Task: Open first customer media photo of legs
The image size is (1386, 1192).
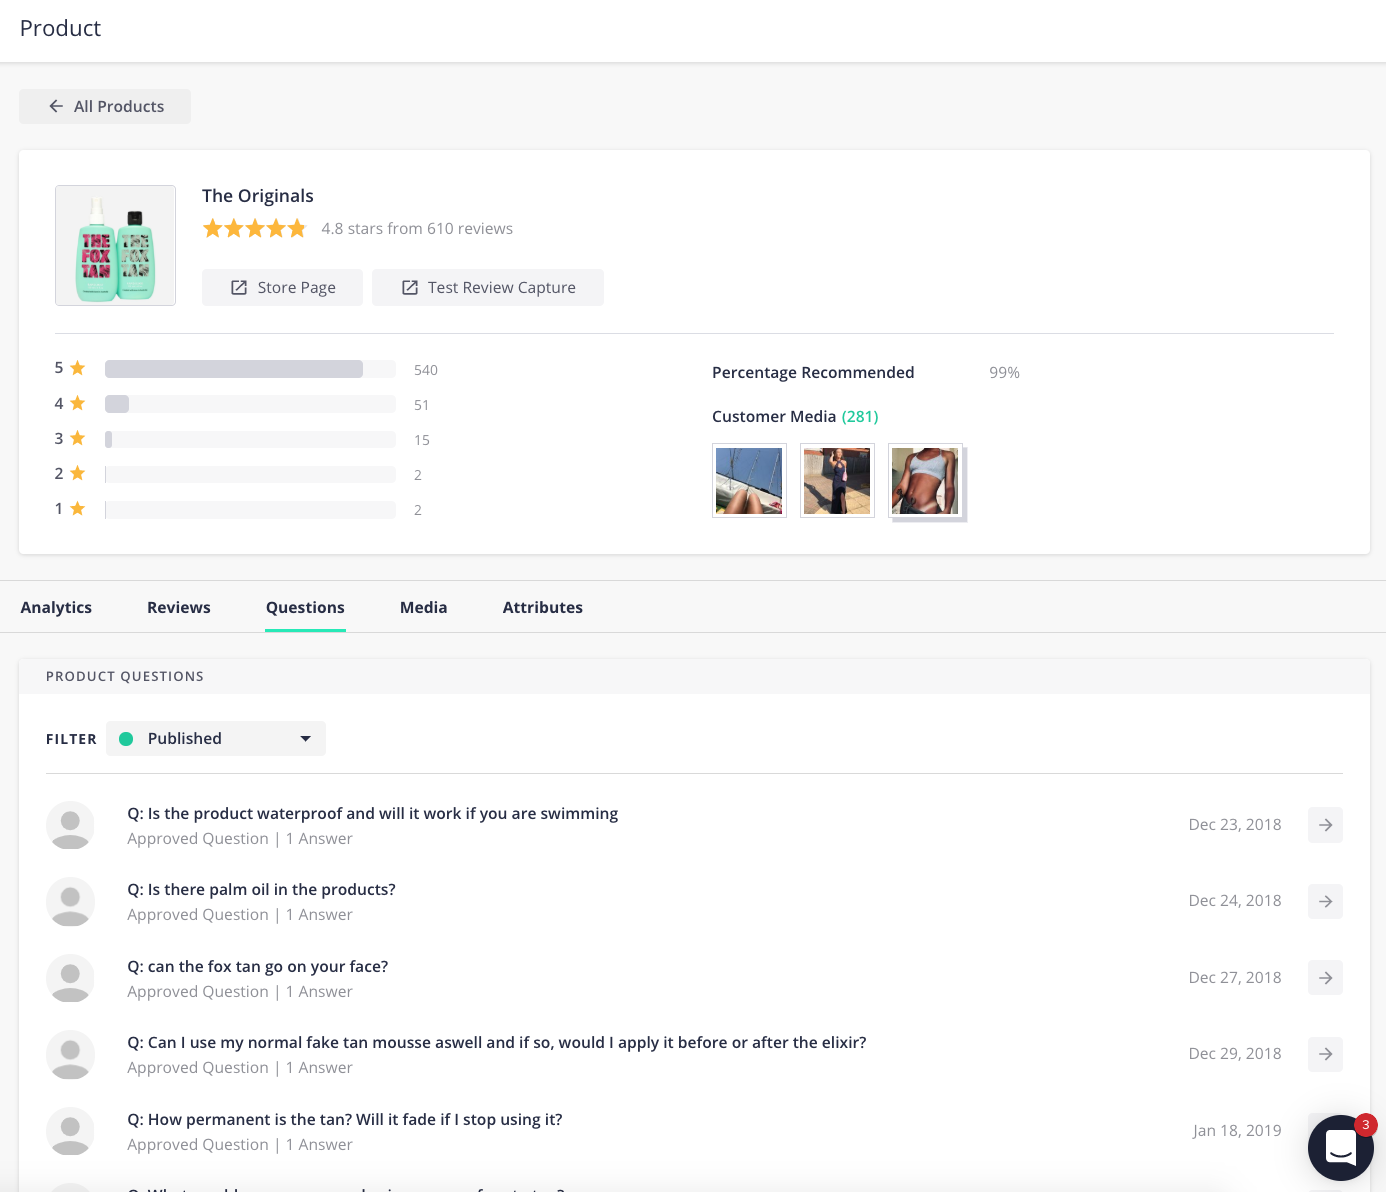Action: point(749,481)
